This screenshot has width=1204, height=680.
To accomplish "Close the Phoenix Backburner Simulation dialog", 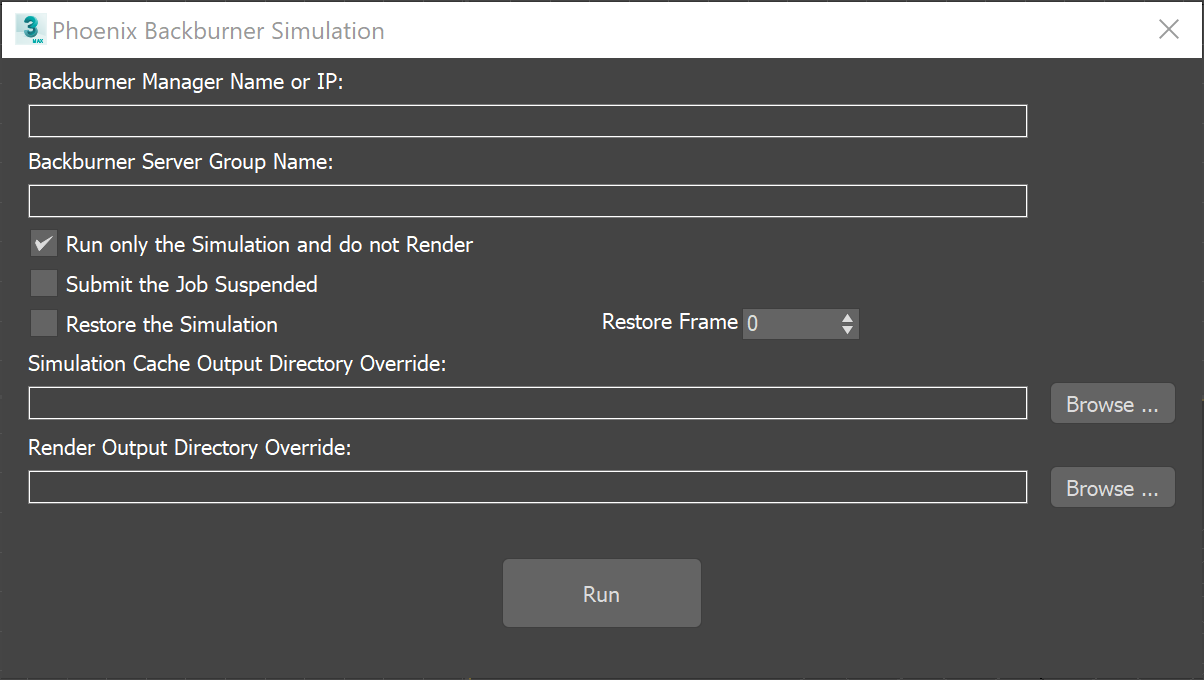I will (x=1169, y=30).
